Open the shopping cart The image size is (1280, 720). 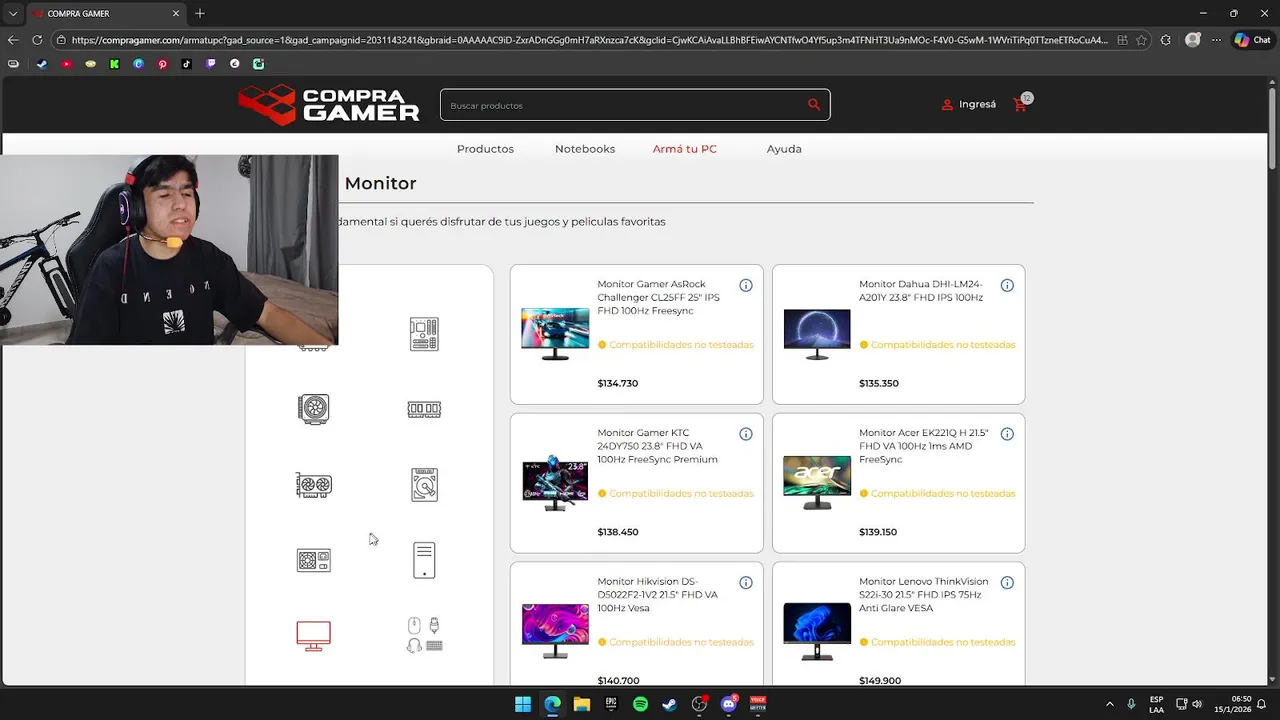(x=1021, y=104)
